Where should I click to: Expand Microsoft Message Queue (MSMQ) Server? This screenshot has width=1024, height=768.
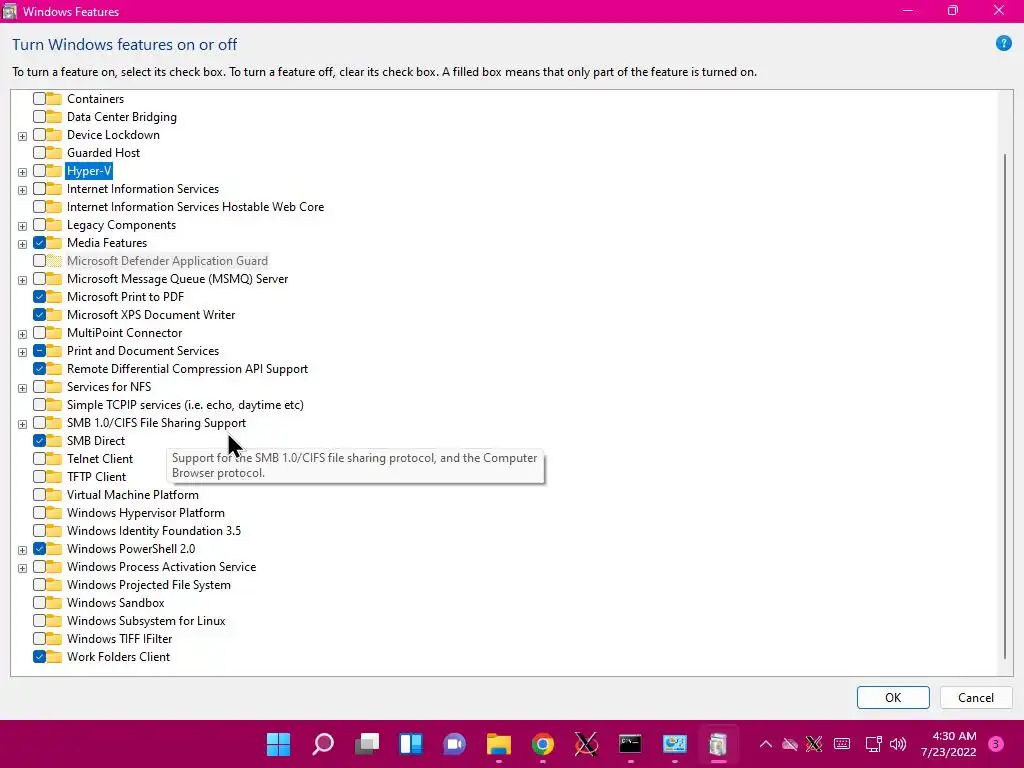pyautogui.click(x=22, y=280)
